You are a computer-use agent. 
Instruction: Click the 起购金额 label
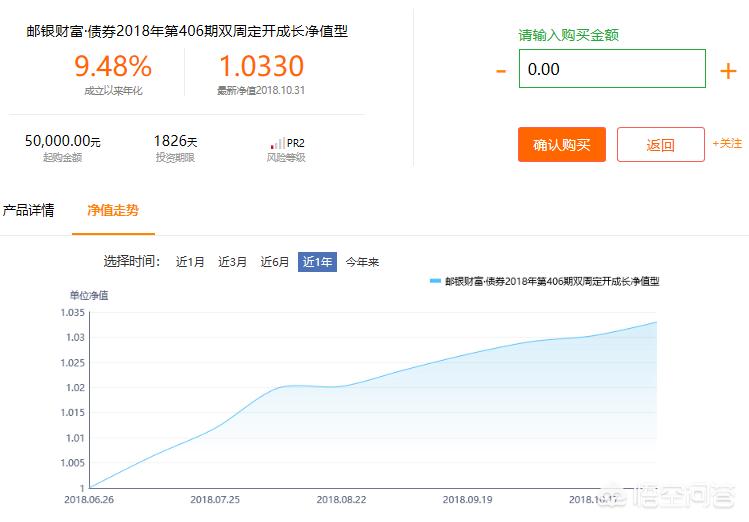click(x=63, y=158)
